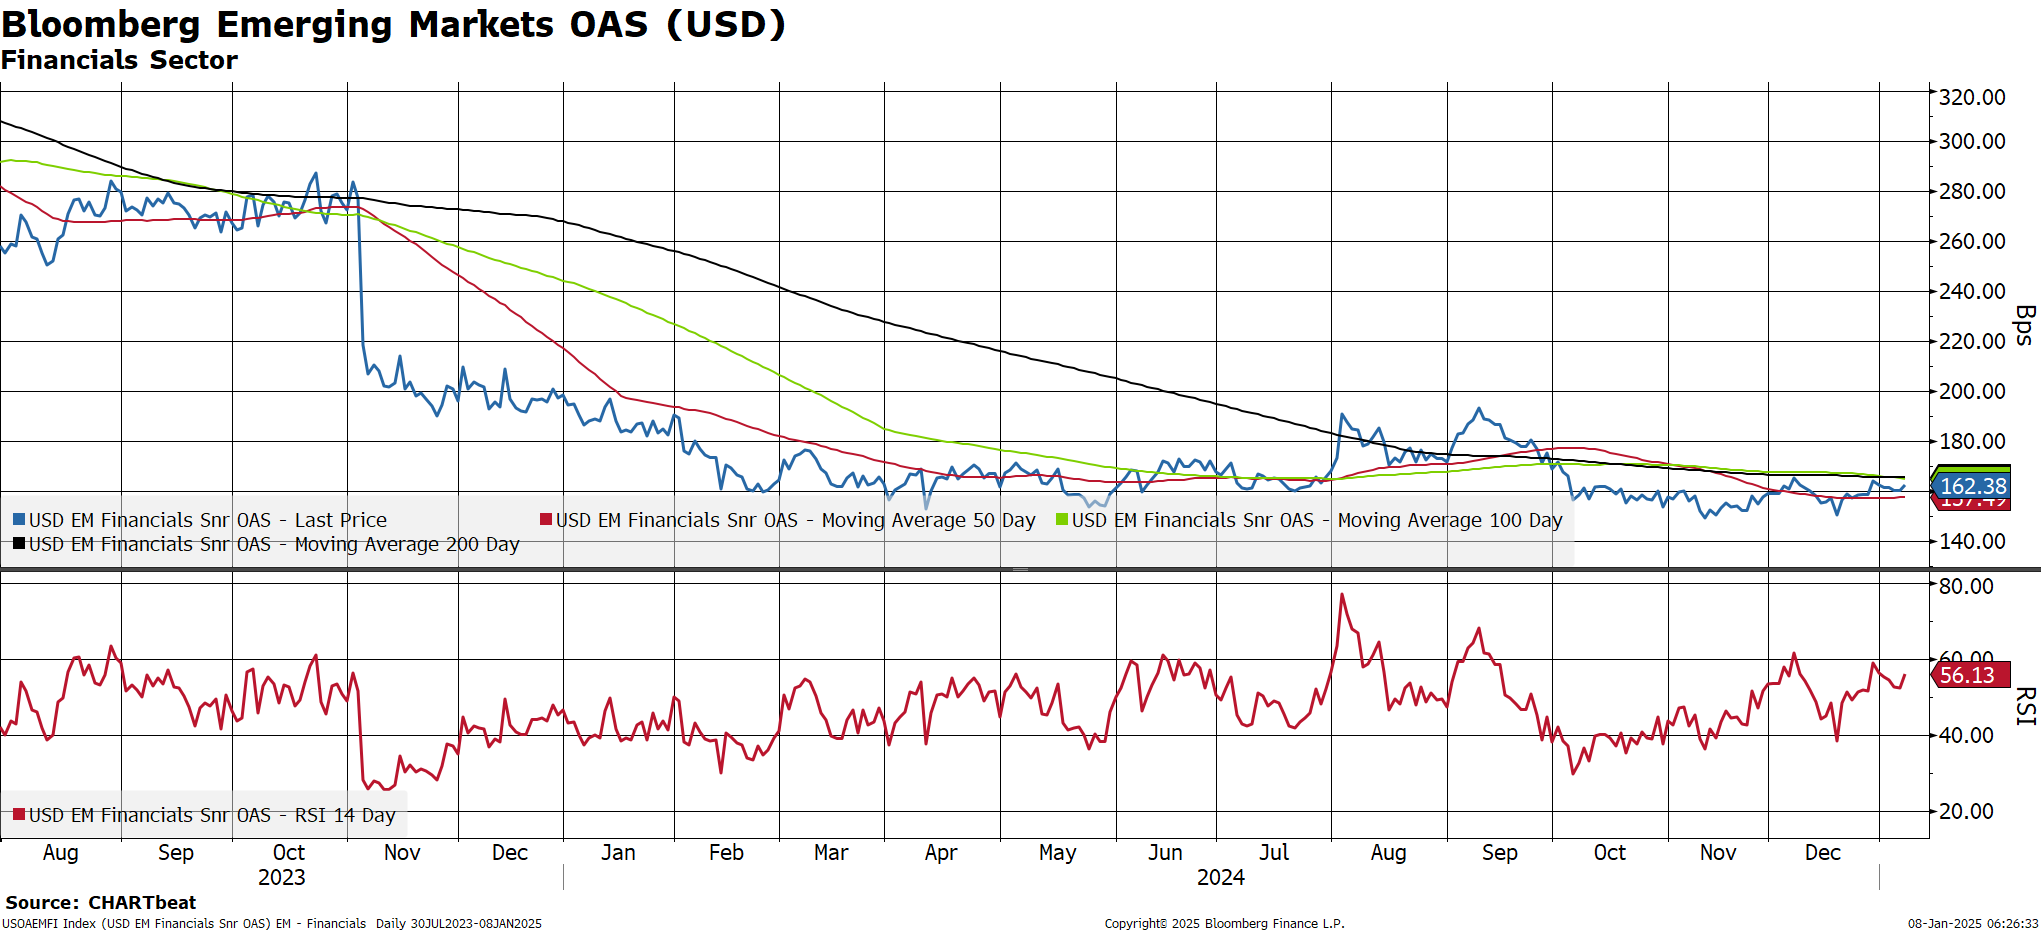Click the 56.13 RSI value tag
The width and height of the screenshot is (2041, 932).
point(1969,675)
